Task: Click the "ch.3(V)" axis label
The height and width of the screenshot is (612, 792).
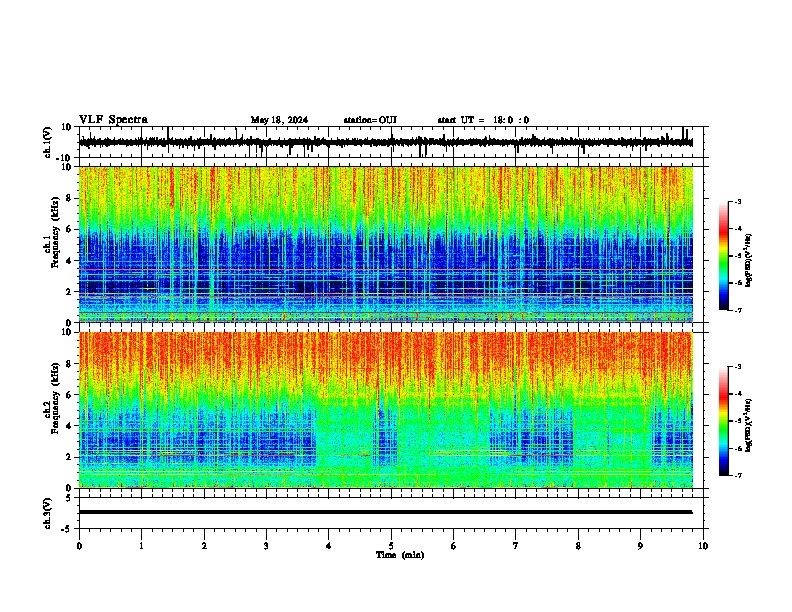Action: (47, 513)
